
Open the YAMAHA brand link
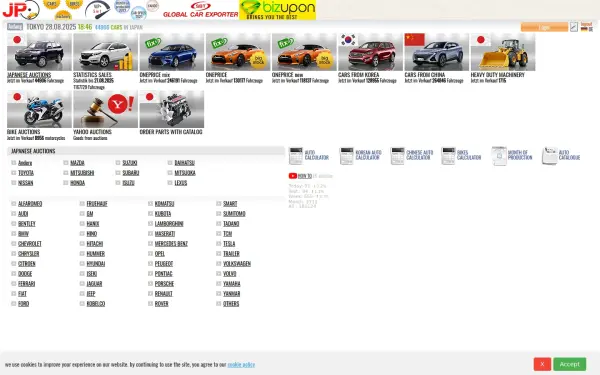(x=232, y=284)
